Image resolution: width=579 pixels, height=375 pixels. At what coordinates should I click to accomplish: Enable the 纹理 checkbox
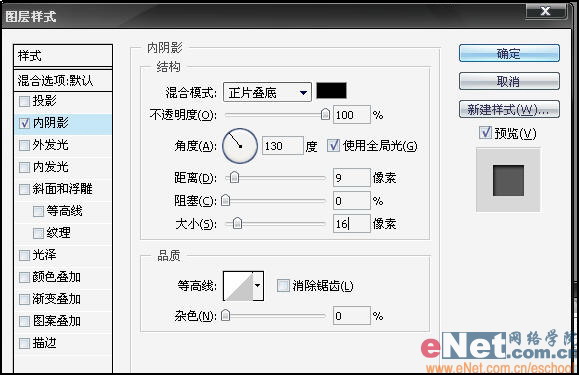click(38, 233)
